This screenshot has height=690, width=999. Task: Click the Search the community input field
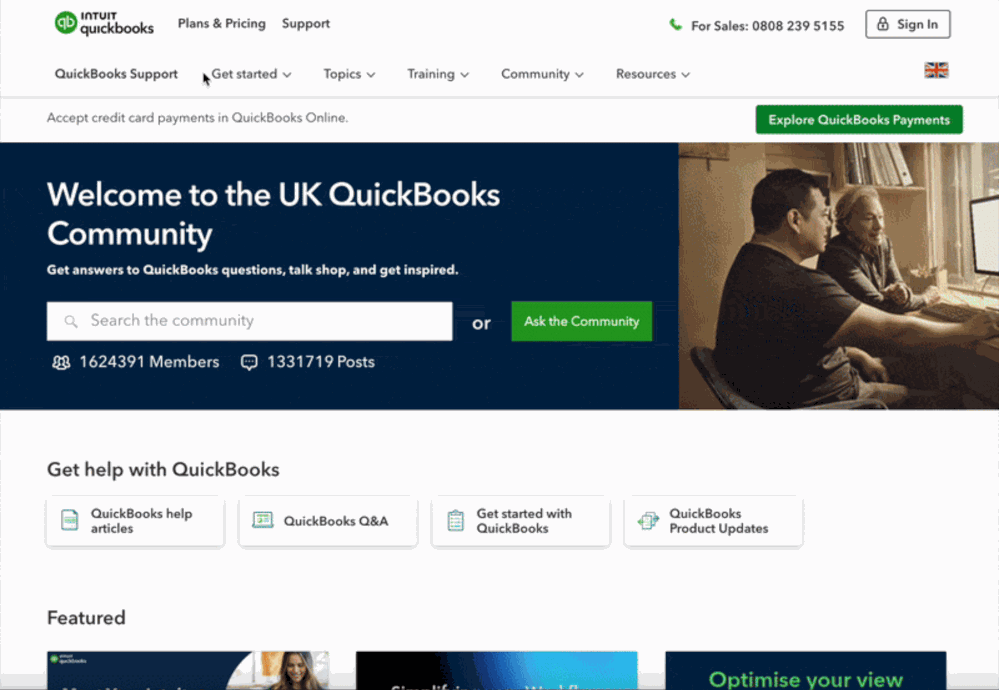250,321
